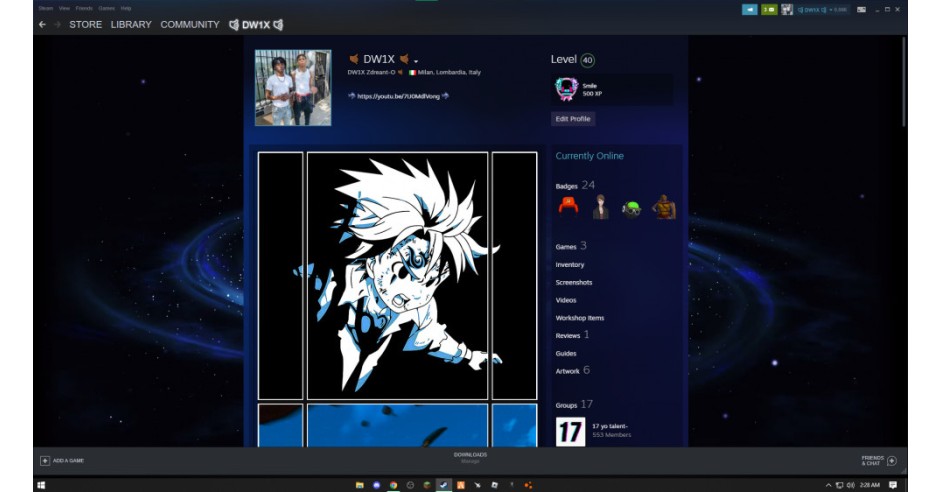Viewport: 940px width, 492px height.
Task: Open FRIENDS & CHAT panel
Action: pos(879,460)
